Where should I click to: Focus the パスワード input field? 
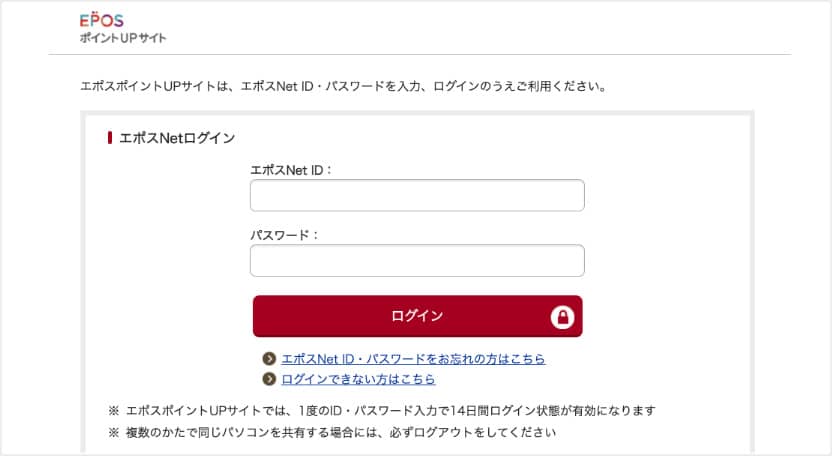(417, 261)
